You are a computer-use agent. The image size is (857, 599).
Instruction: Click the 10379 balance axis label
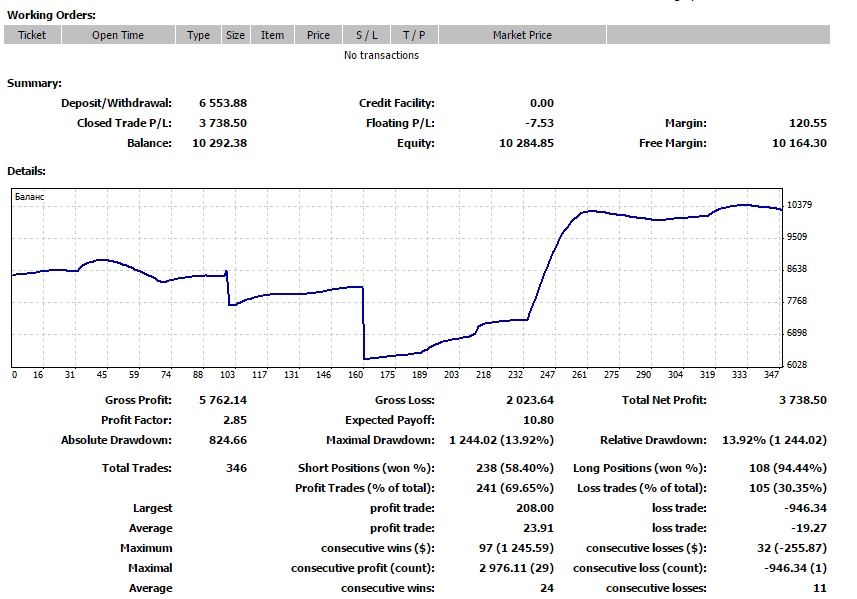pos(799,204)
